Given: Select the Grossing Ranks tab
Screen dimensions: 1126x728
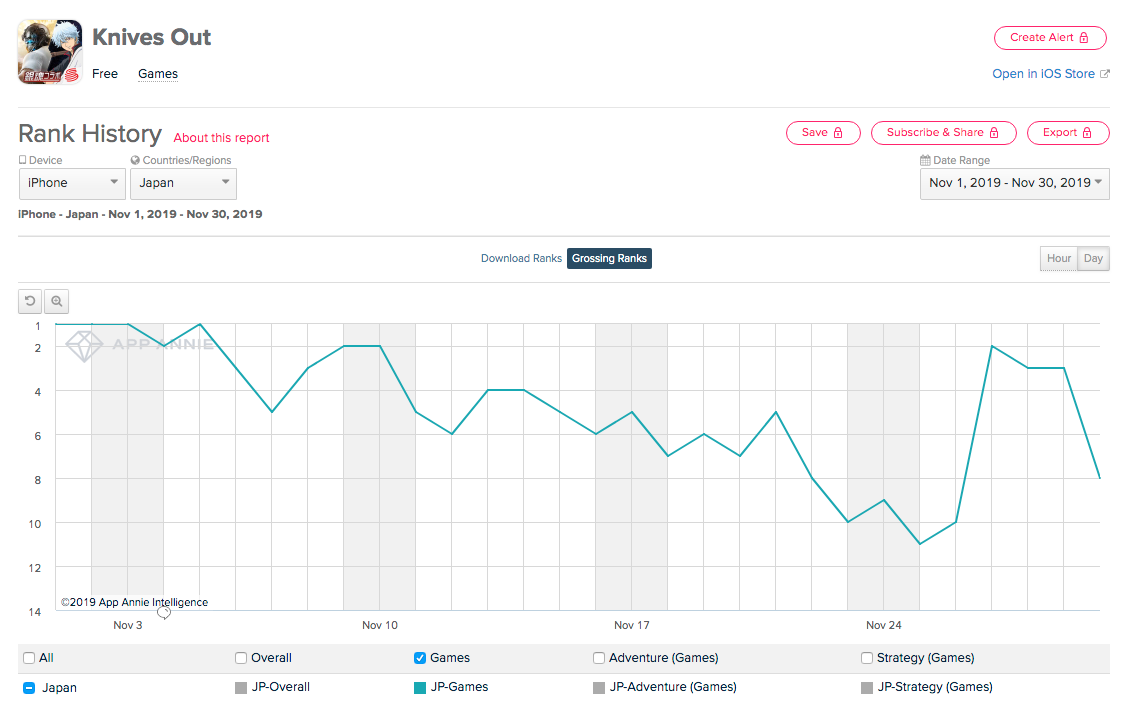Looking at the screenshot, I should coord(609,258).
